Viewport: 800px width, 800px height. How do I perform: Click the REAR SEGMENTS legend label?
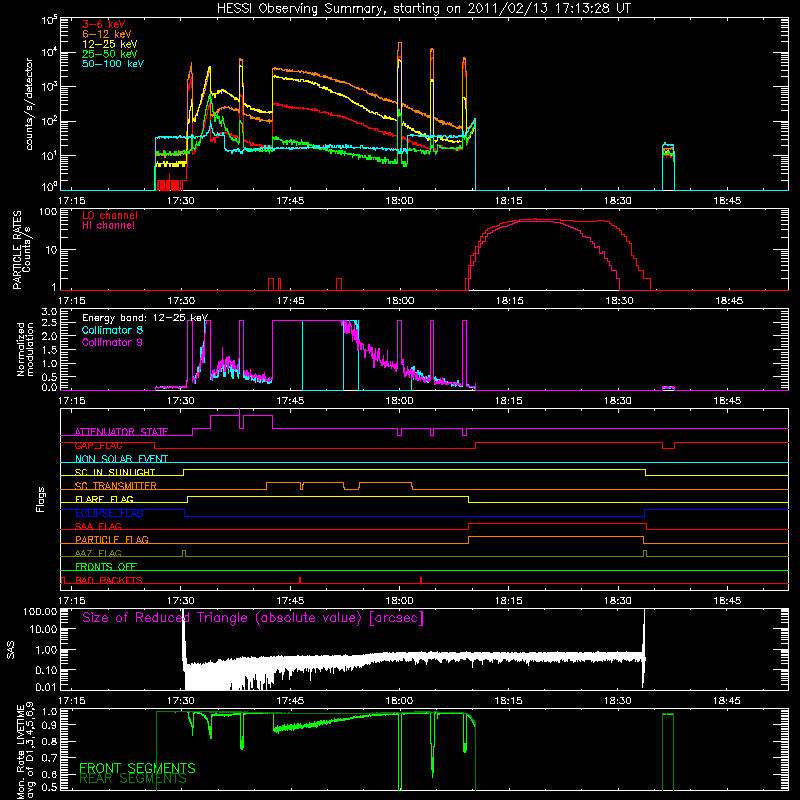[x=133, y=779]
